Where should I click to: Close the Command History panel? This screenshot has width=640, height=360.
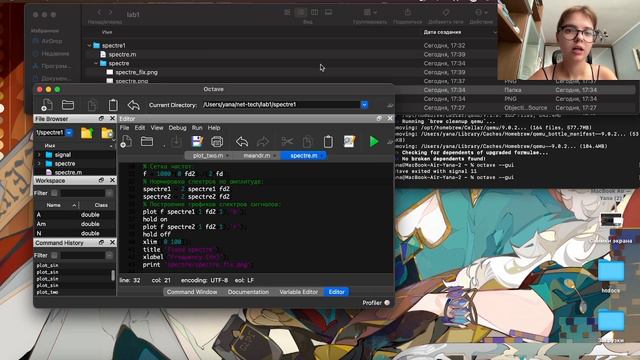[112, 242]
